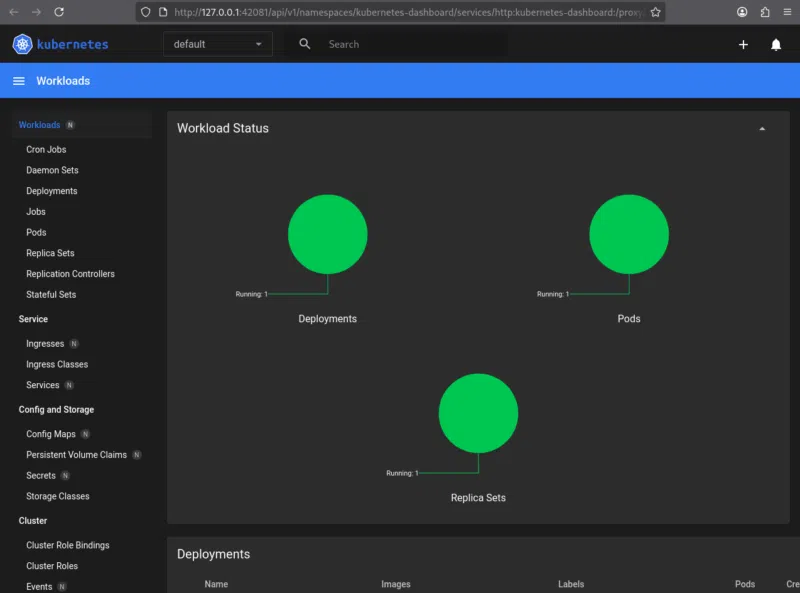Collapse the Workload Status panel
The width and height of the screenshot is (800, 593).
coord(762,129)
